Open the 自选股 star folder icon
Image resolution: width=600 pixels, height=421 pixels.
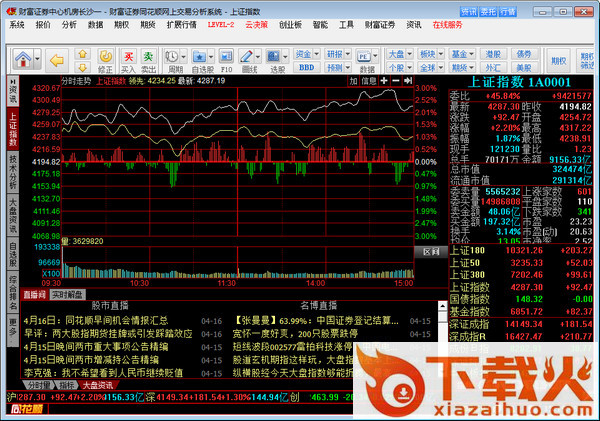click(x=199, y=57)
